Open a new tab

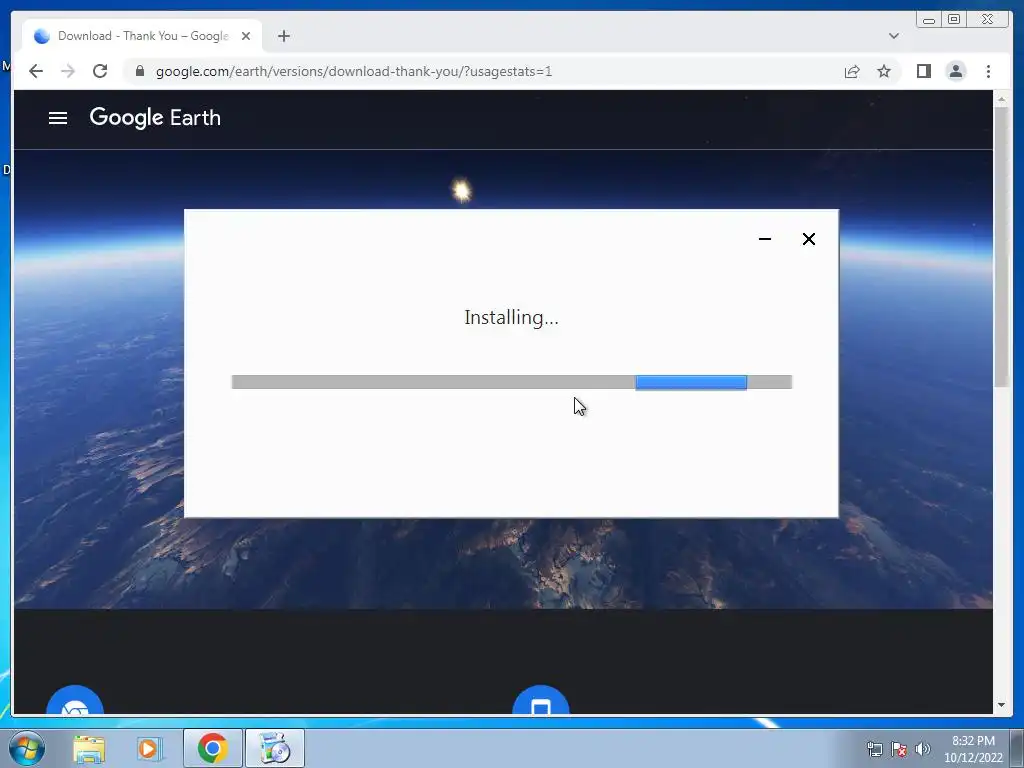[283, 36]
